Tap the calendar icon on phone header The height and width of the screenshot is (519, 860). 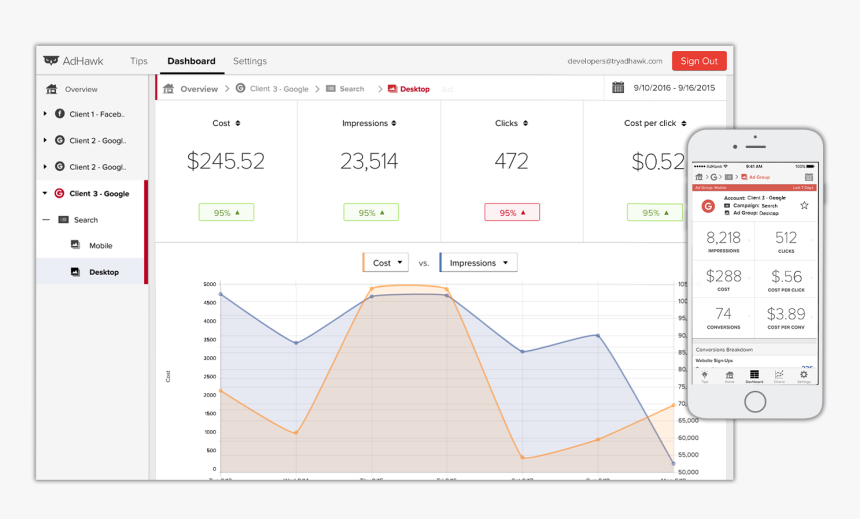[809, 177]
